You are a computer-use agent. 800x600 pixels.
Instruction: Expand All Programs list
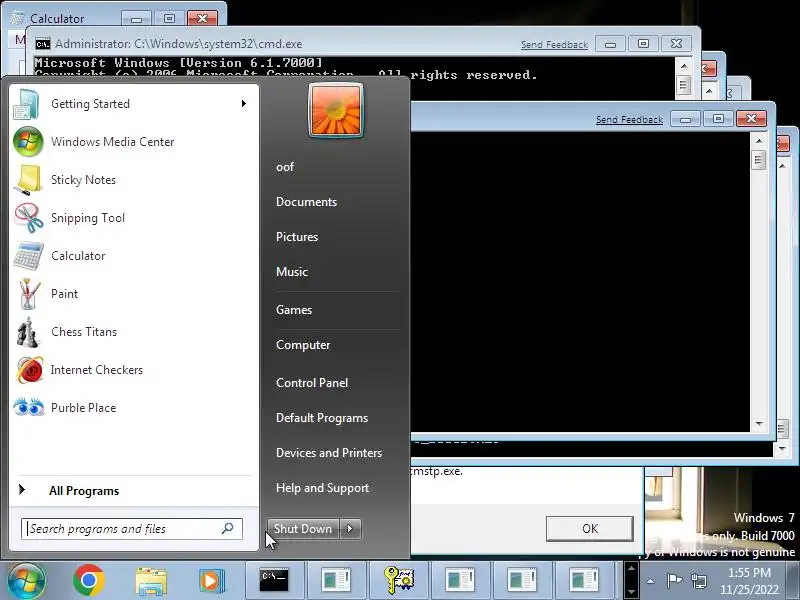pyautogui.click(x=84, y=491)
